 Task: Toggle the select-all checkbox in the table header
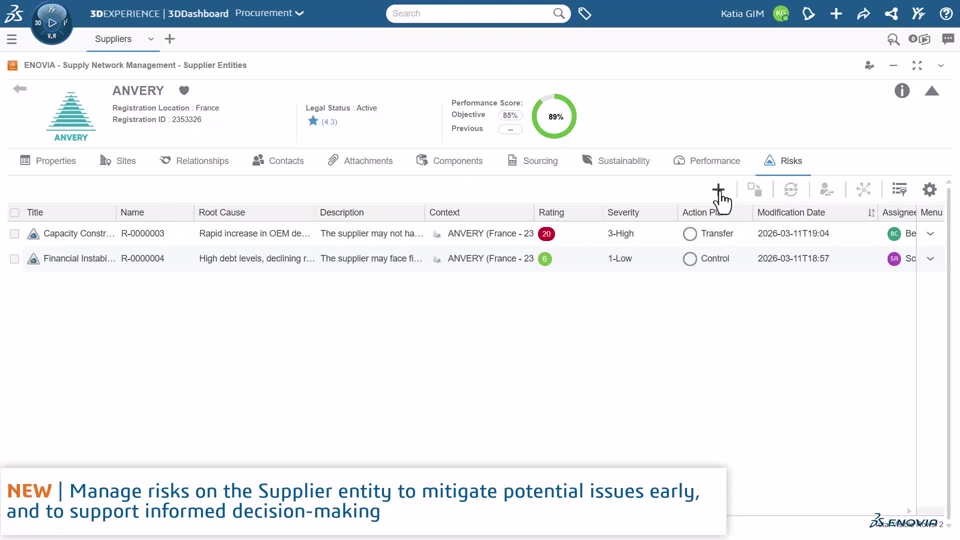coord(15,212)
